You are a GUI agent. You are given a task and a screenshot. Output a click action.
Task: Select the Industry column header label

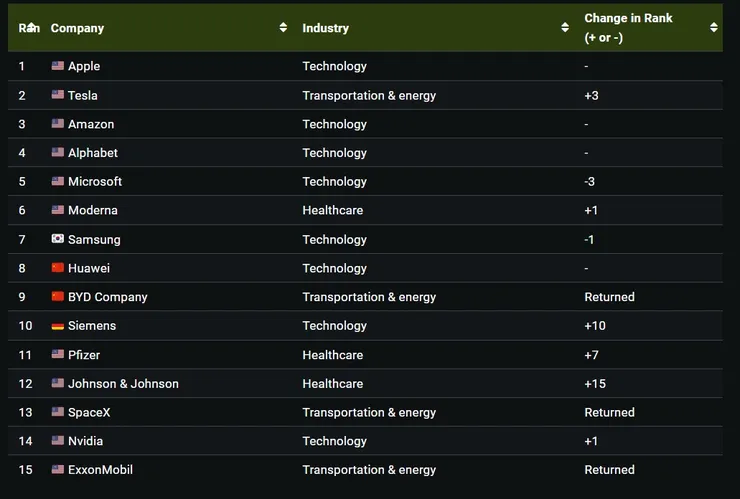pos(326,28)
